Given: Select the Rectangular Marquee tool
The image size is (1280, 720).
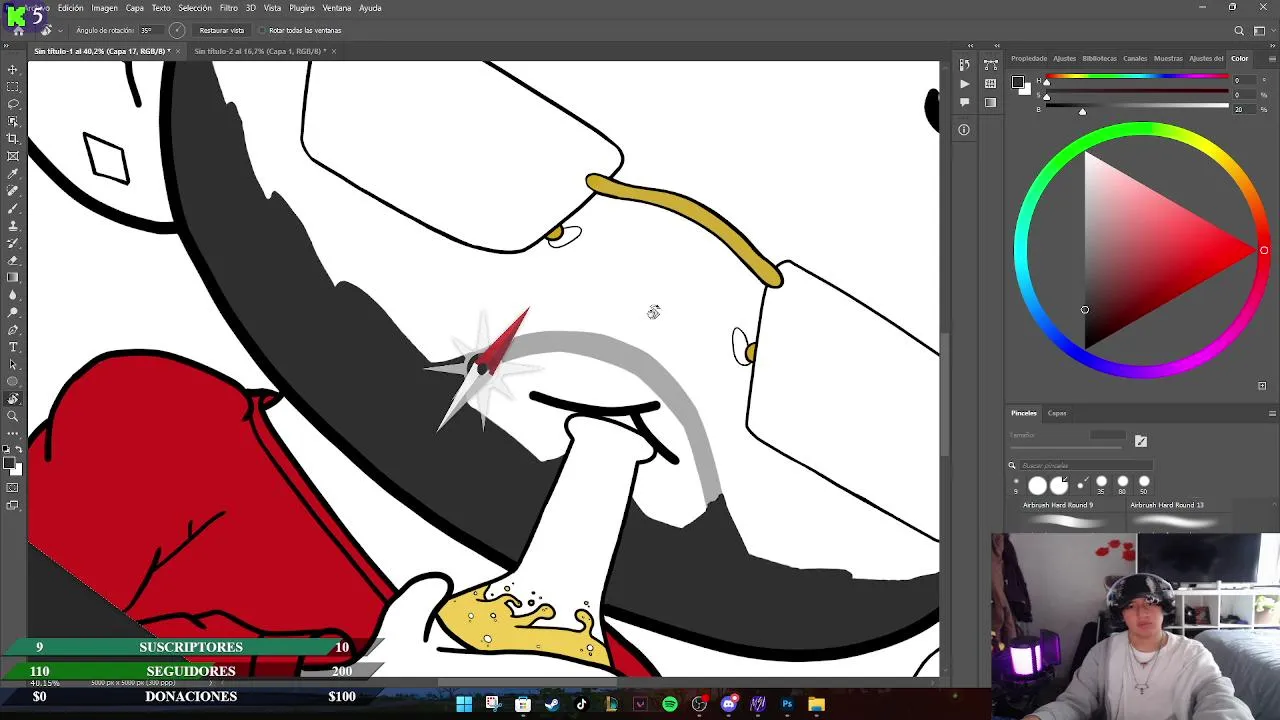Looking at the screenshot, I should pos(13,87).
